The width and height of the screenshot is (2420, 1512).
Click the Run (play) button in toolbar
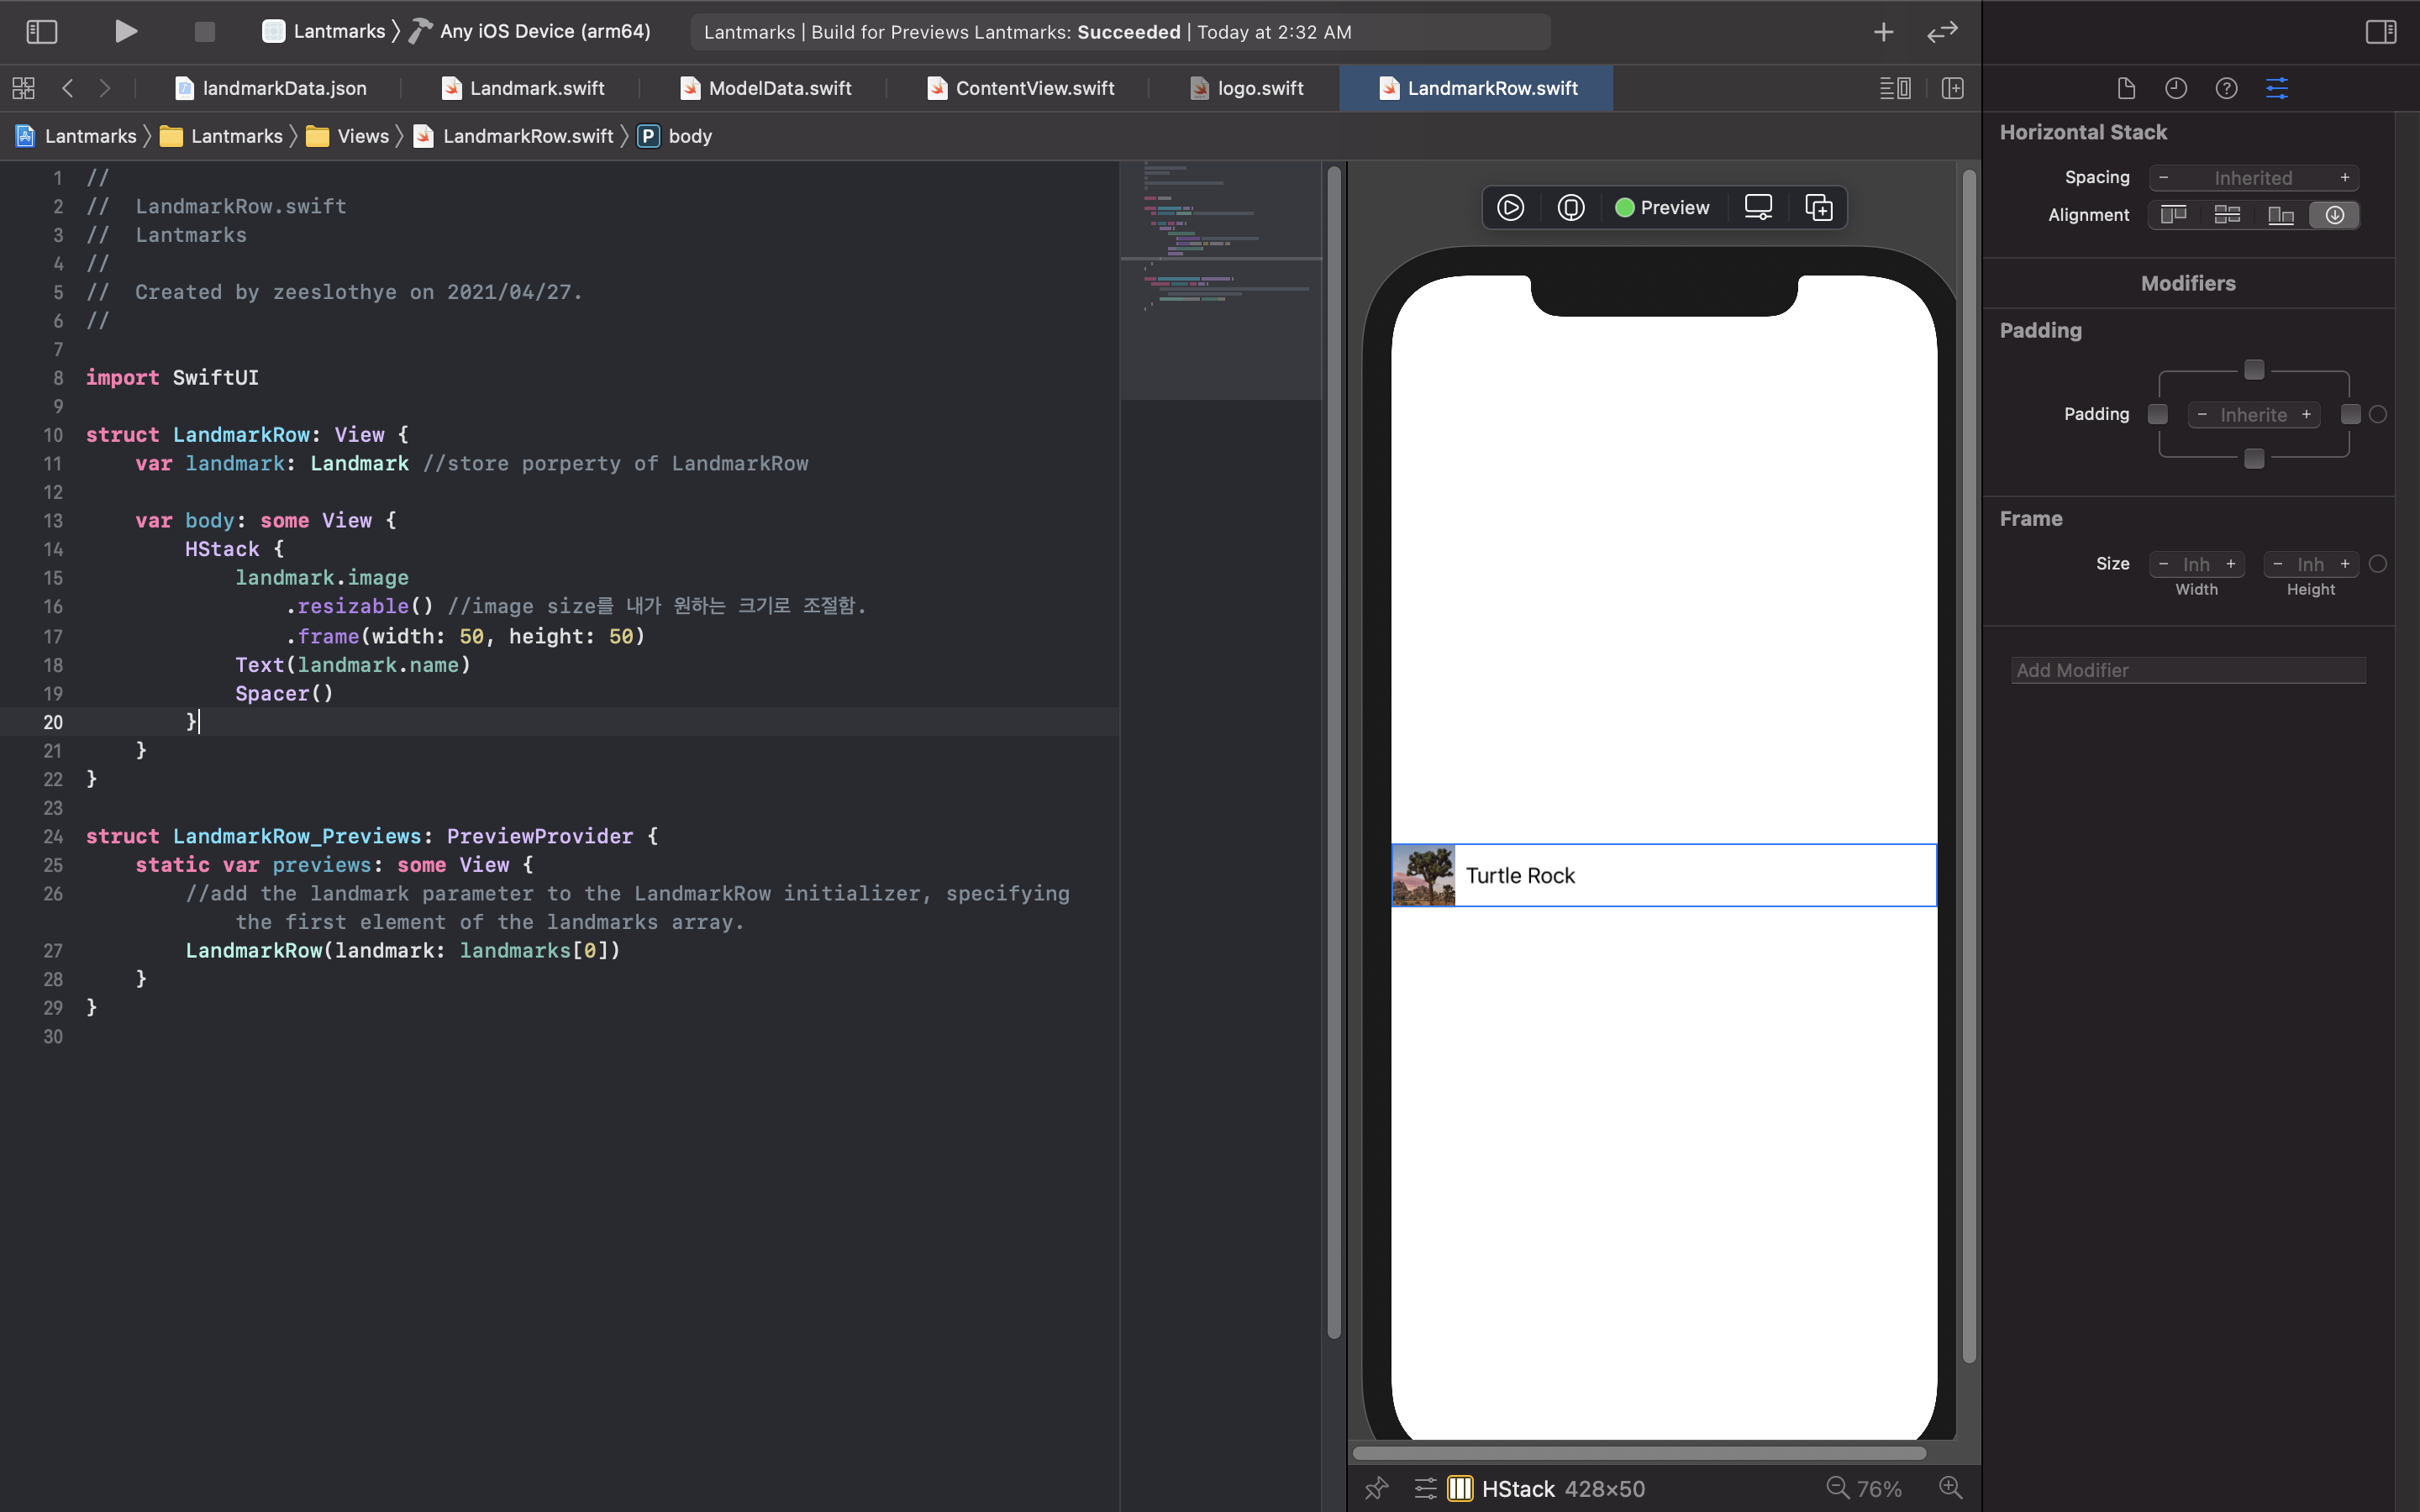[x=125, y=31]
